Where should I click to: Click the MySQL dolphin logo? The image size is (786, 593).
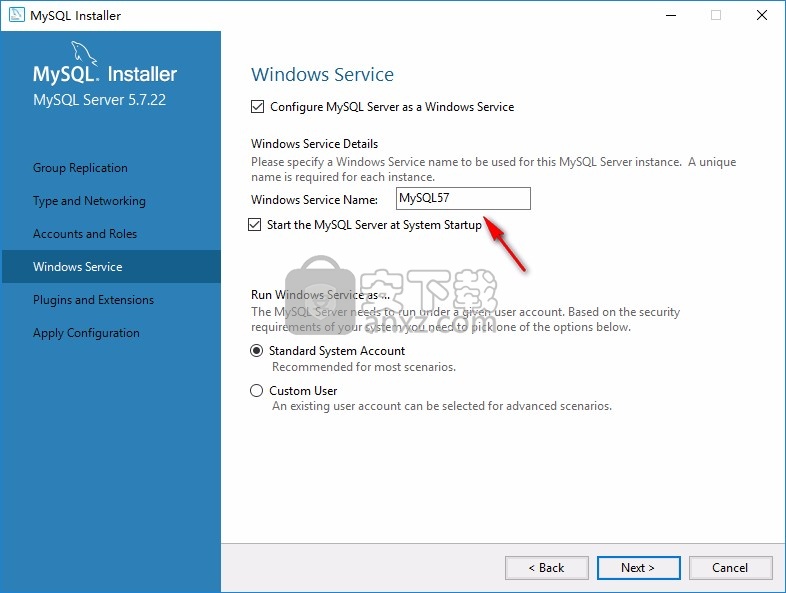pyautogui.click(x=84, y=53)
